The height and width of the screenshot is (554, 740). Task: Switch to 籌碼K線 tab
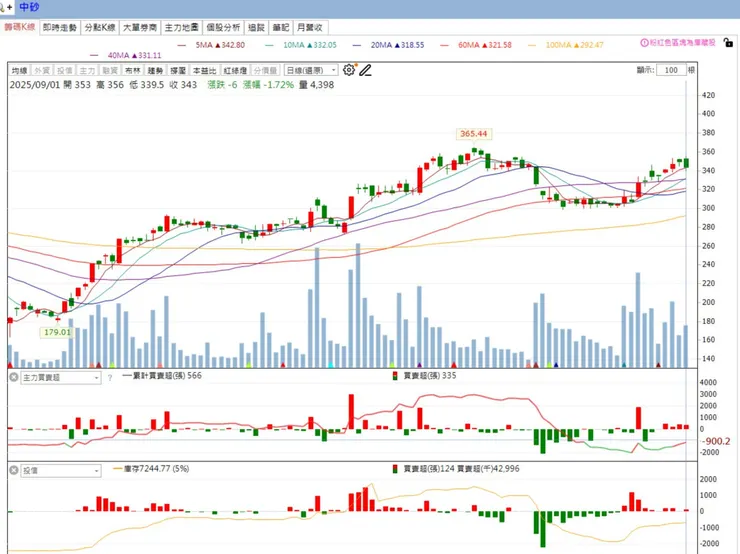(x=20, y=27)
